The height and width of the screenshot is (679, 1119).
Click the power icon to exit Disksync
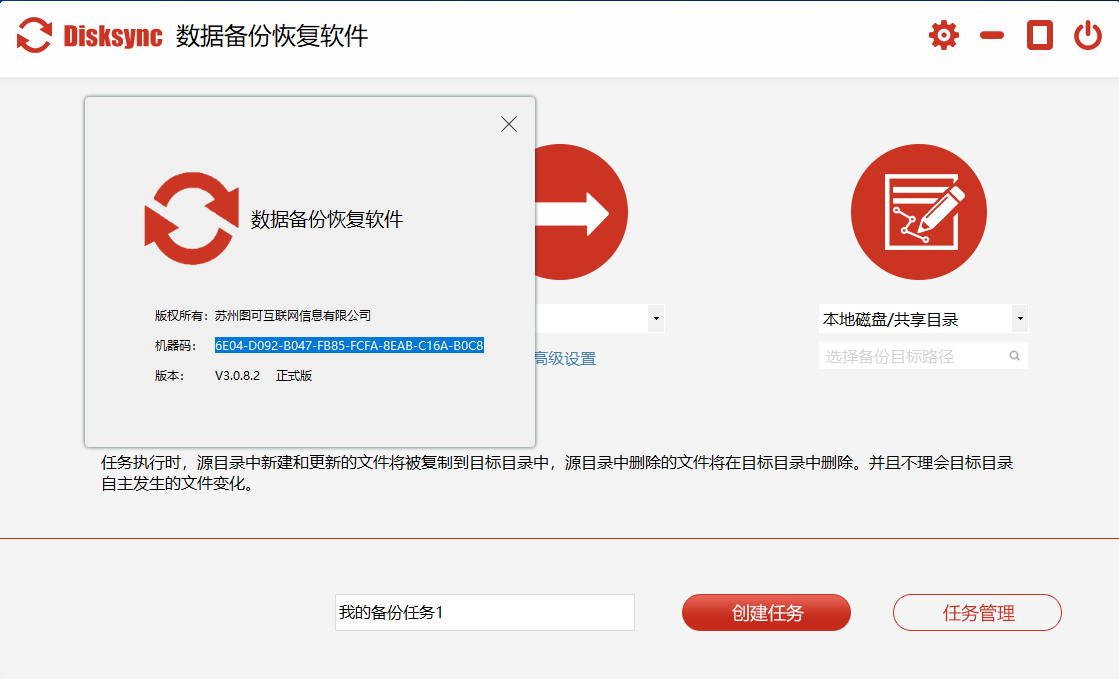(1088, 35)
